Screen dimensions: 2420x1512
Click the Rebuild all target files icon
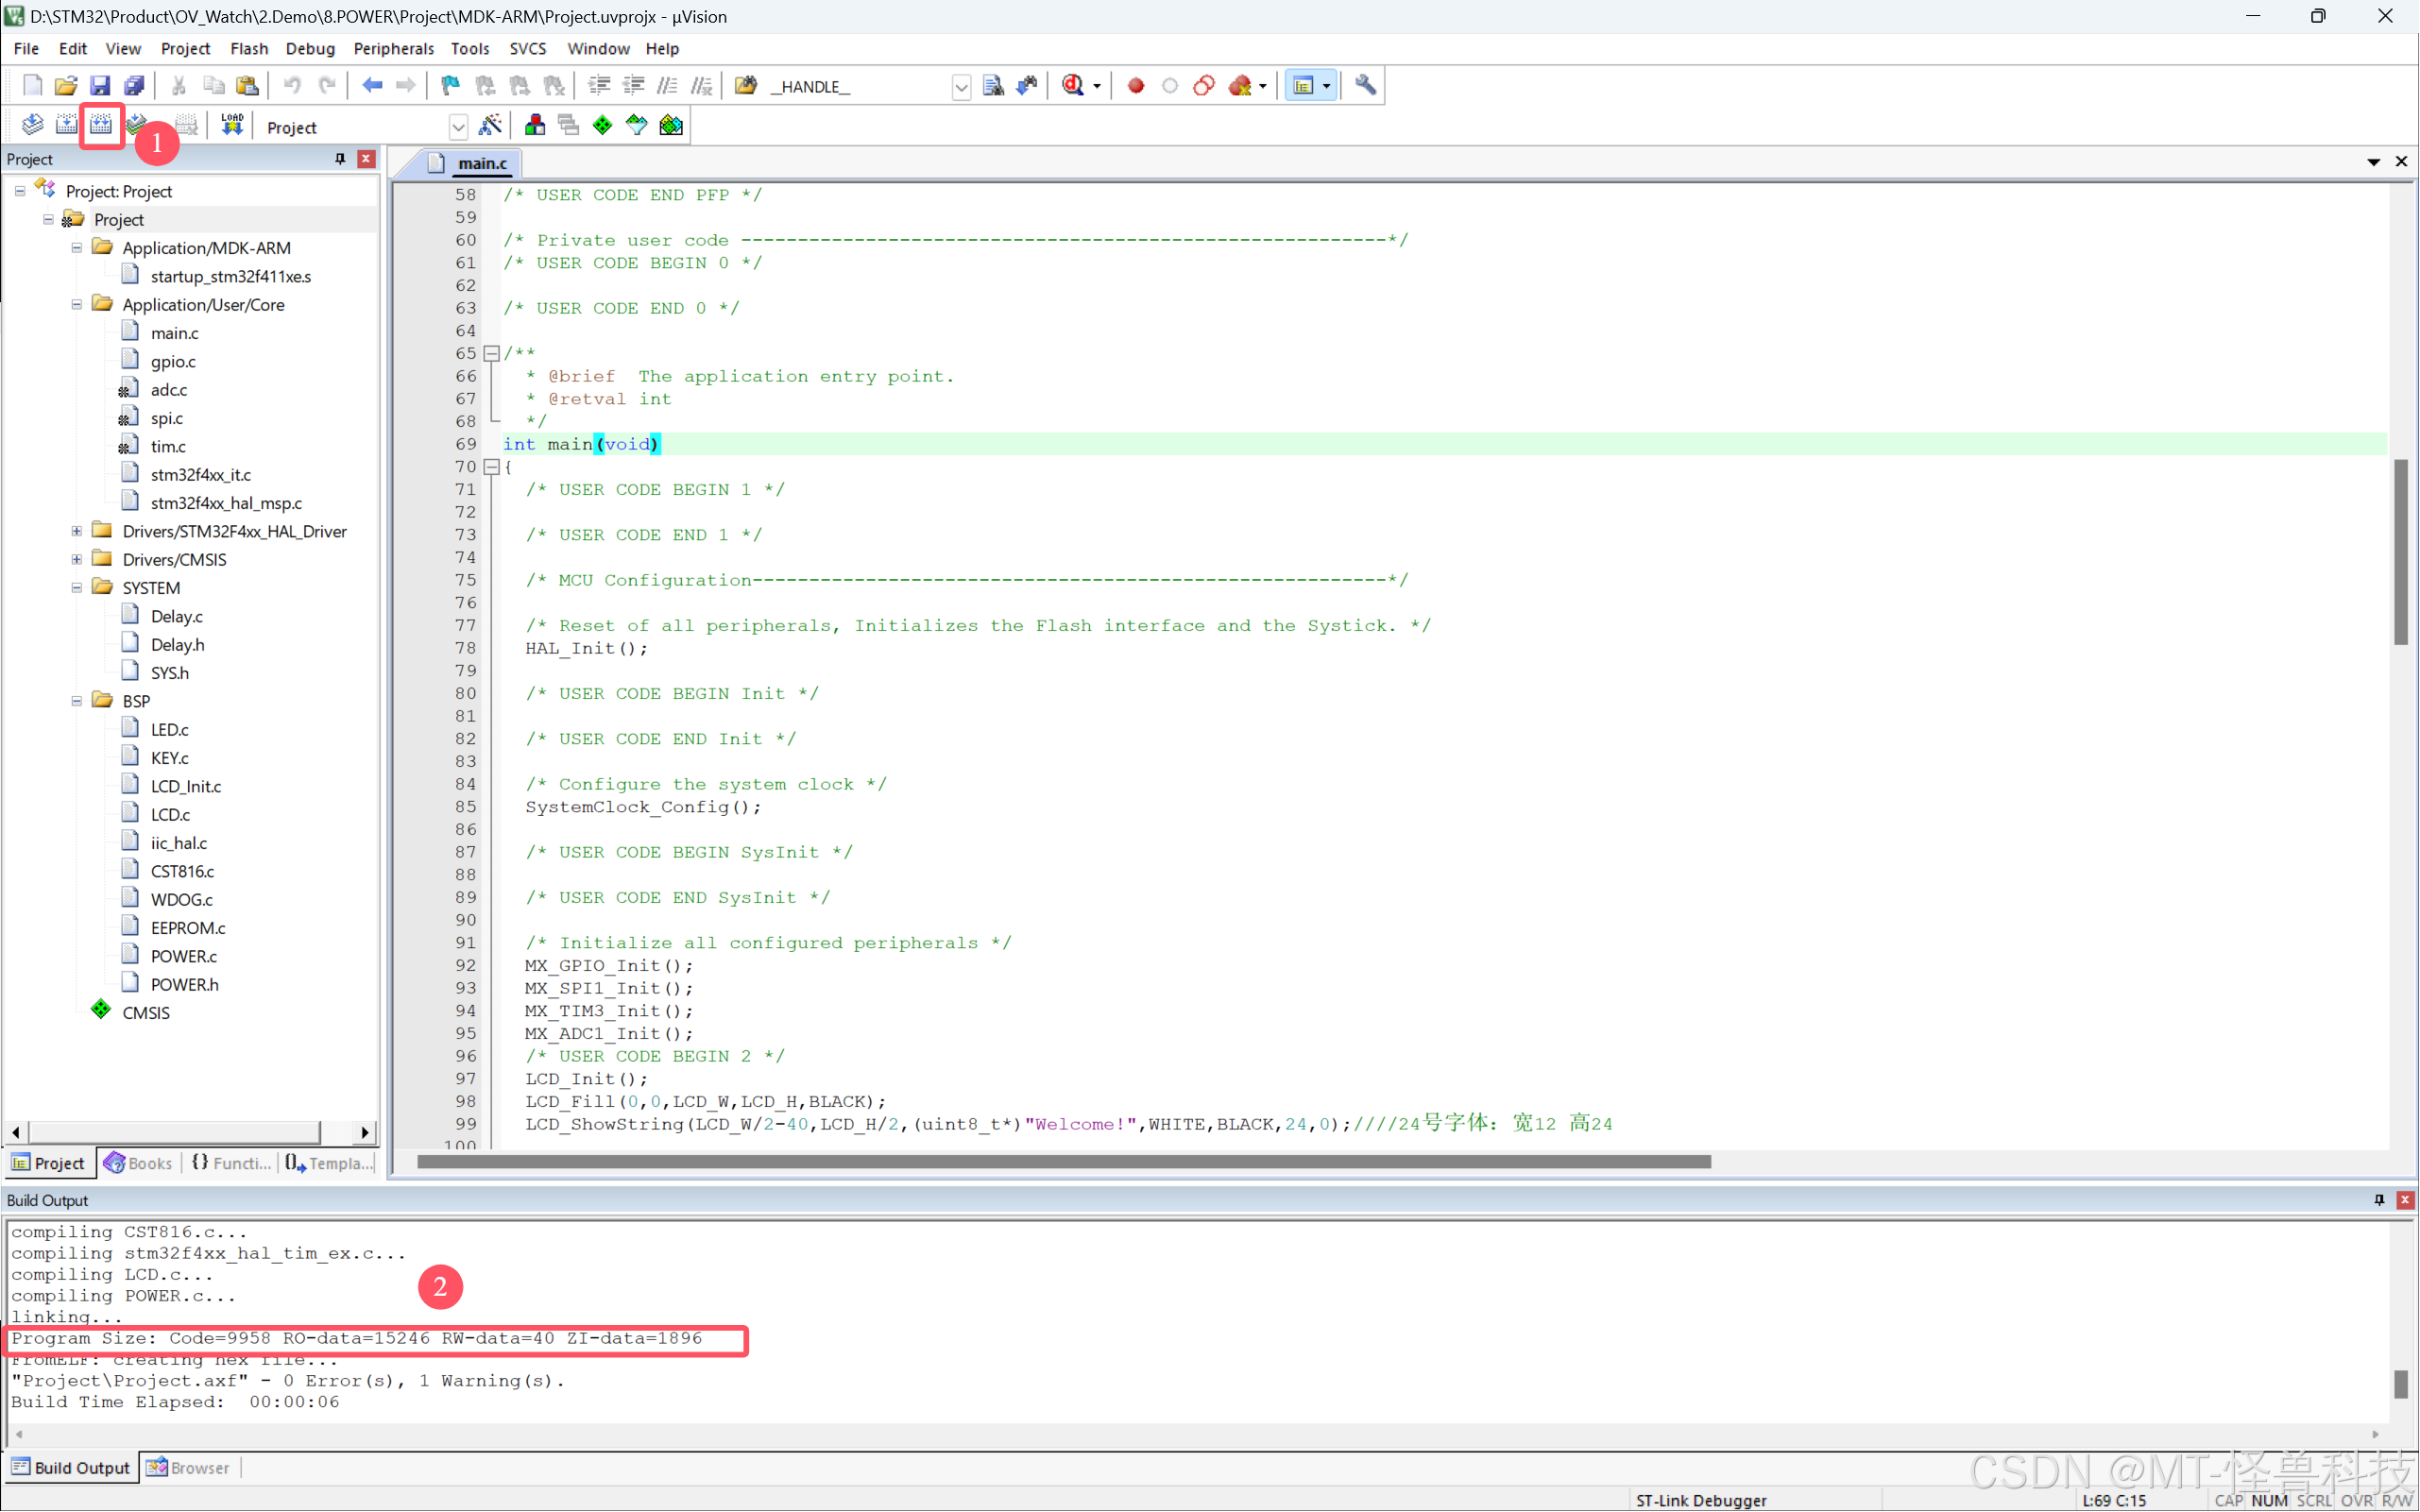(x=101, y=125)
